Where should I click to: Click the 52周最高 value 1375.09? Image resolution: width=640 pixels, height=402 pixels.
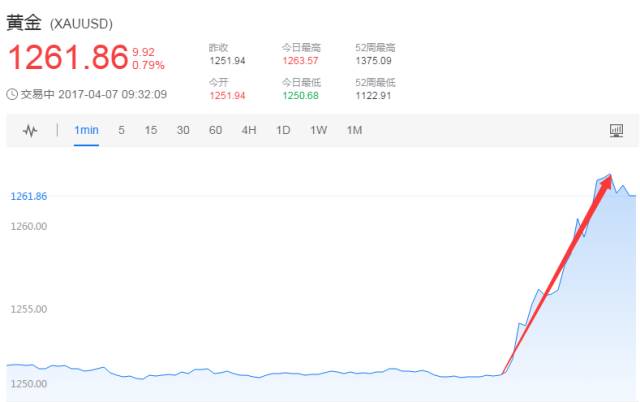coord(373,61)
